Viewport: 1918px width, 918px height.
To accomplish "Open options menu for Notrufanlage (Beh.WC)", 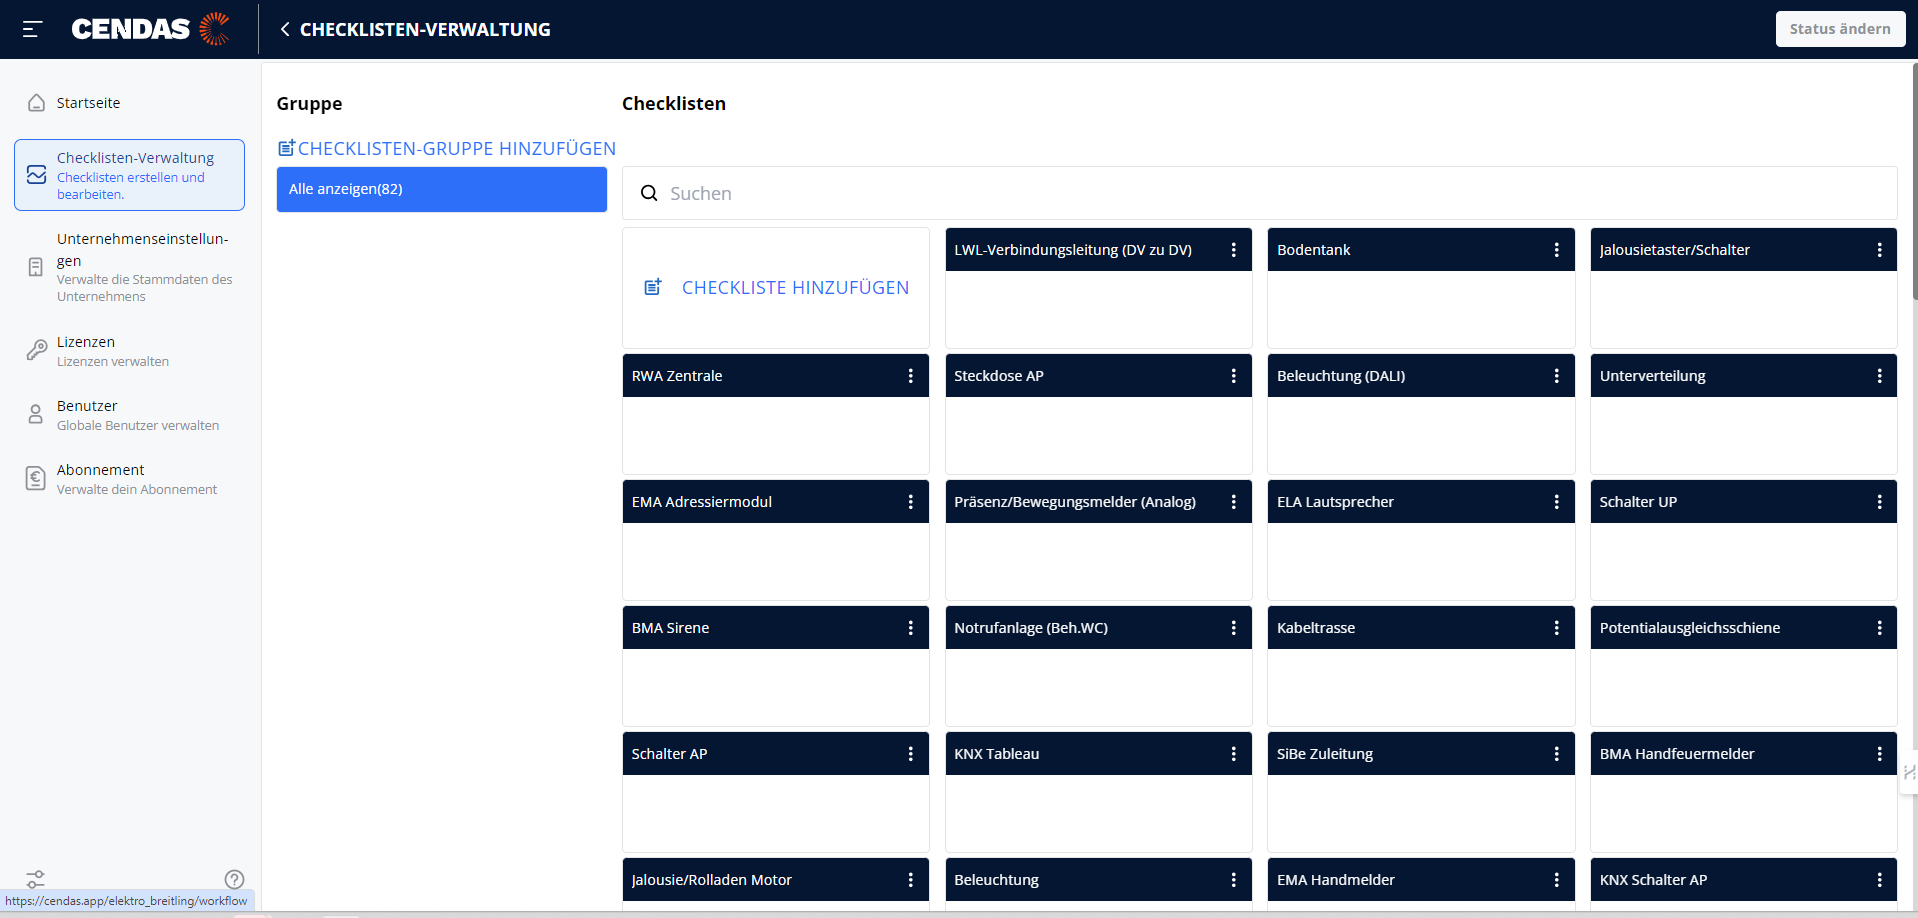I will click(x=1234, y=628).
